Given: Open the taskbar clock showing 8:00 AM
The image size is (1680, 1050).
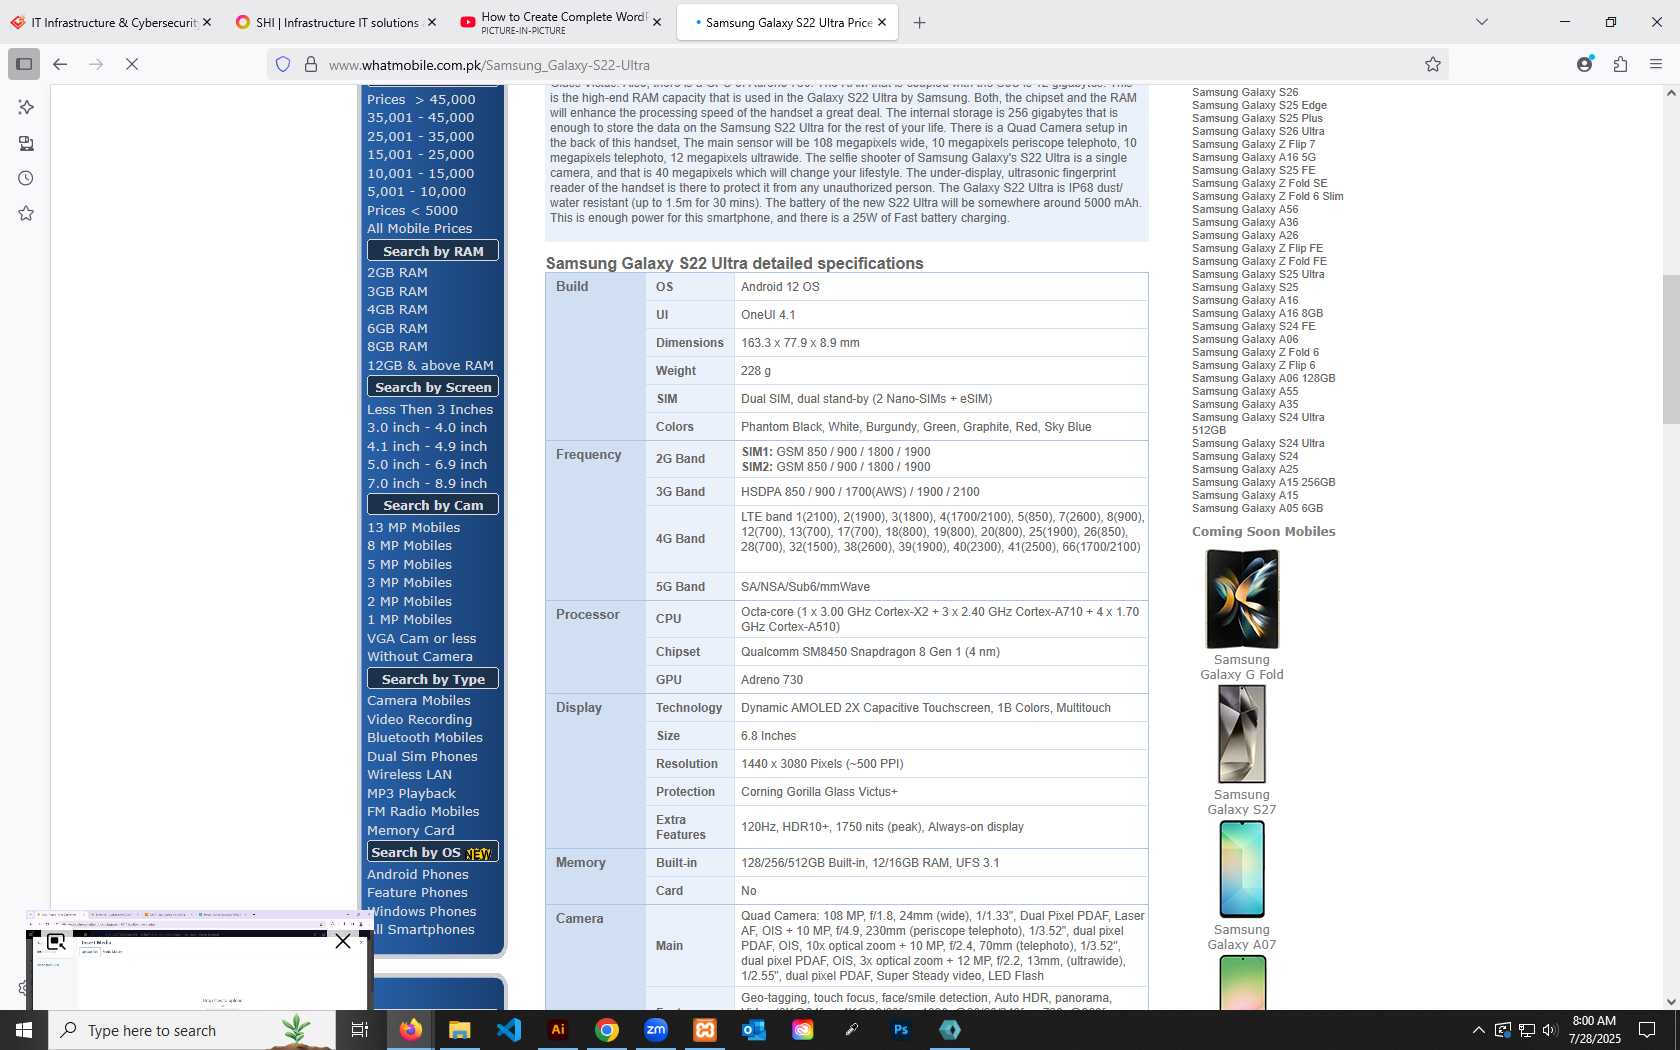Looking at the screenshot, I should [1594, 1030].
